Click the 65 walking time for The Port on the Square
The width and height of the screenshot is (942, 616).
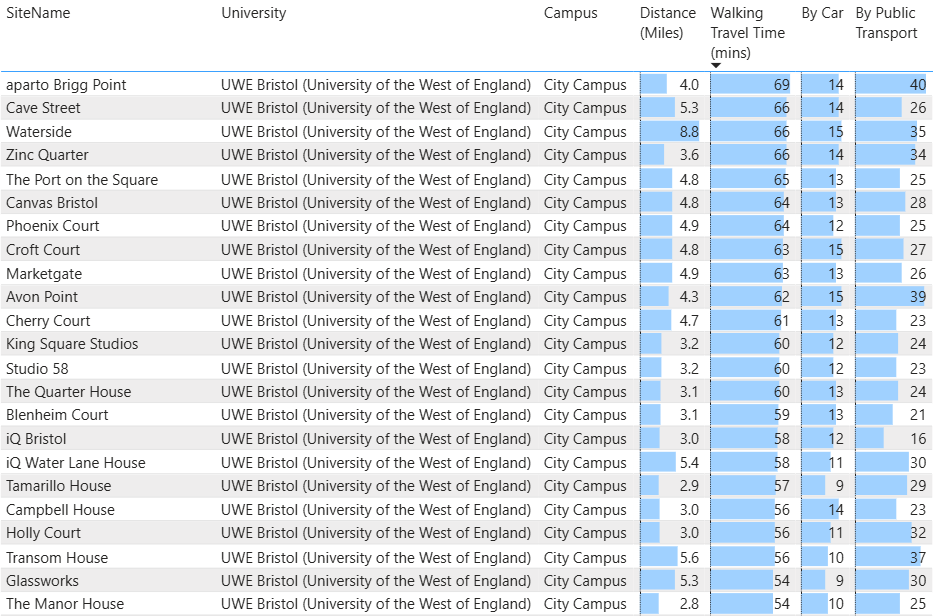[x=782, y=180]
